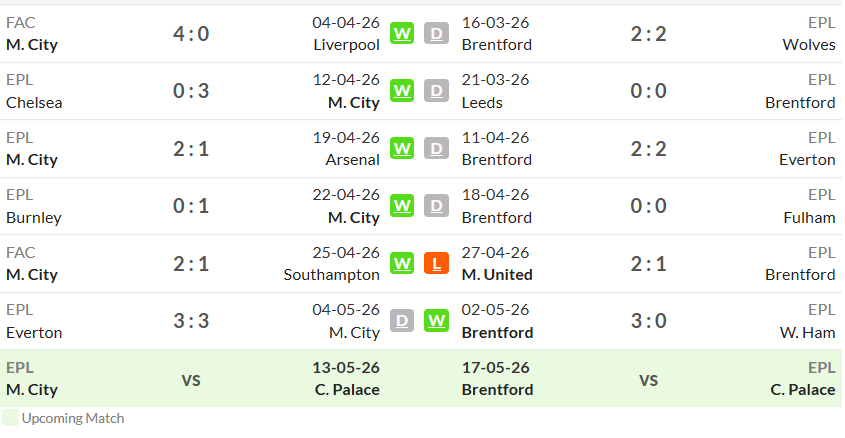Click the D badge for Brentford vs Wolves
The height and width of the screenshot is (438, 845).
437,33
